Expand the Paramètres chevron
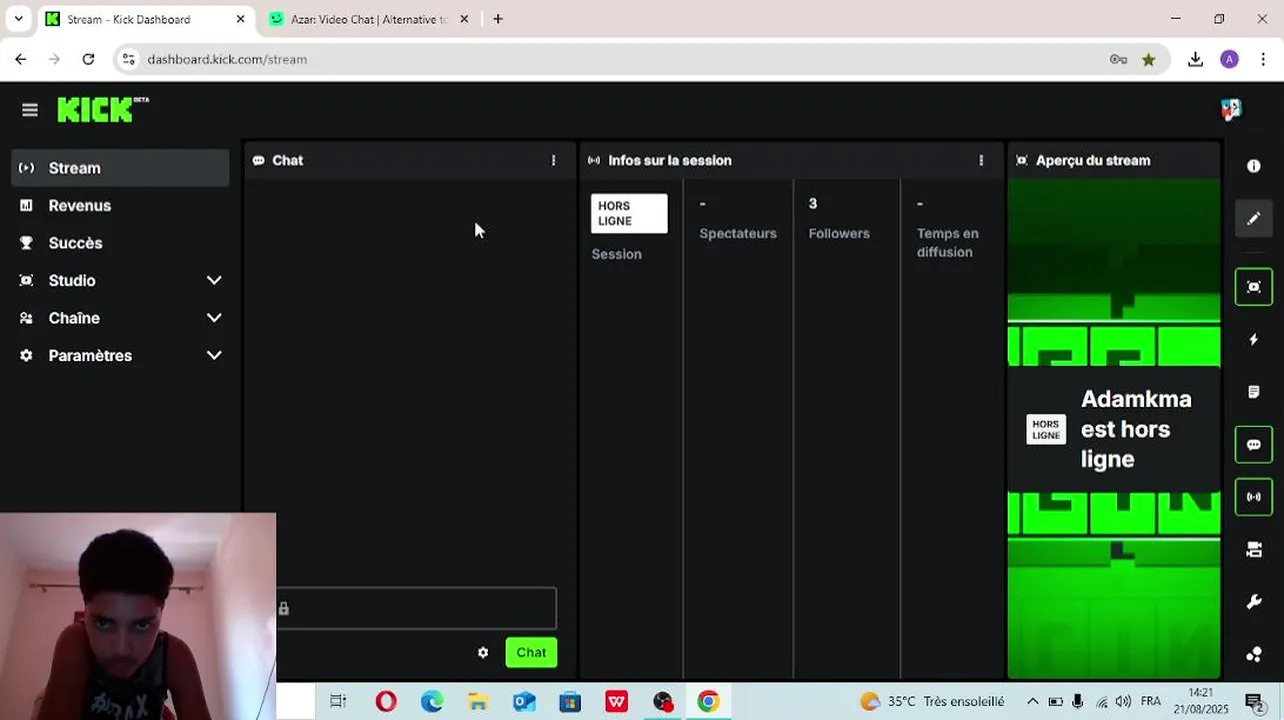Screen dimensions: 1284x720 coord(214,356)
